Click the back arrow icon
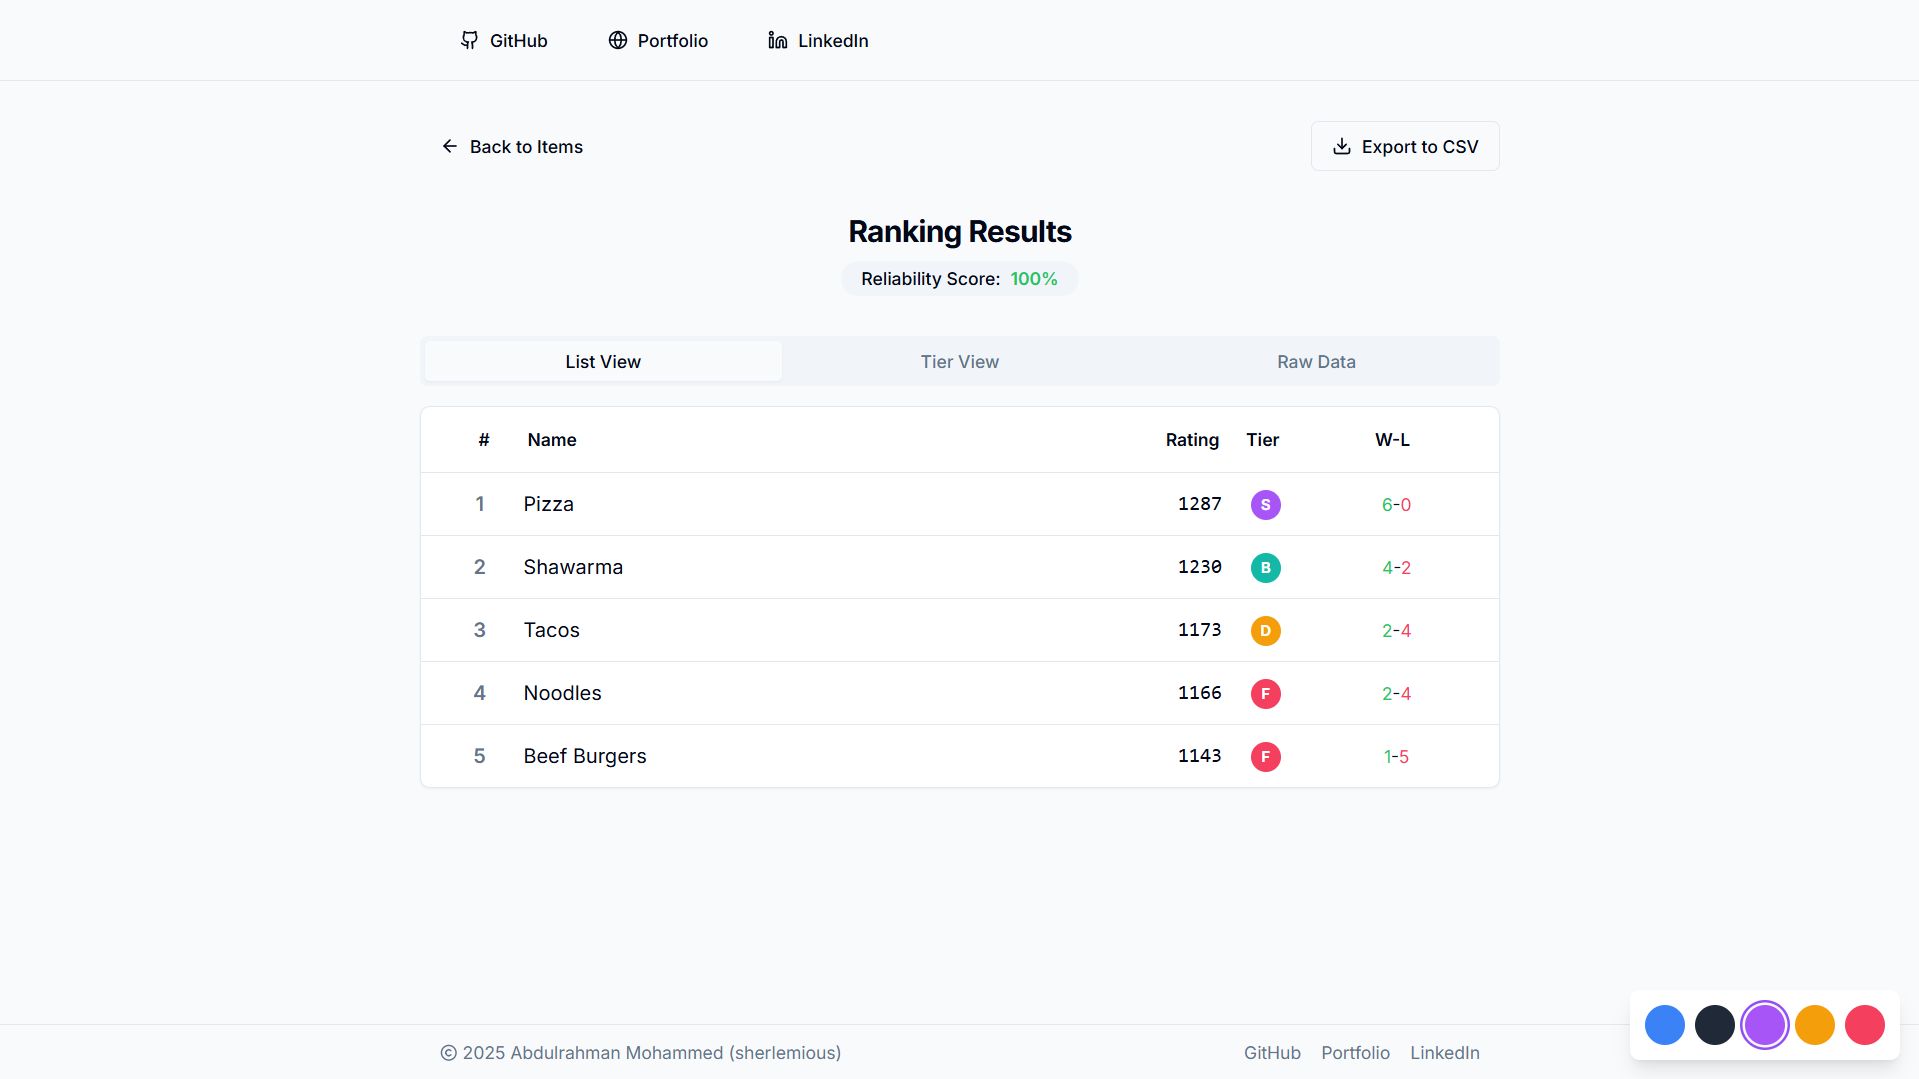 coord(450,146)
